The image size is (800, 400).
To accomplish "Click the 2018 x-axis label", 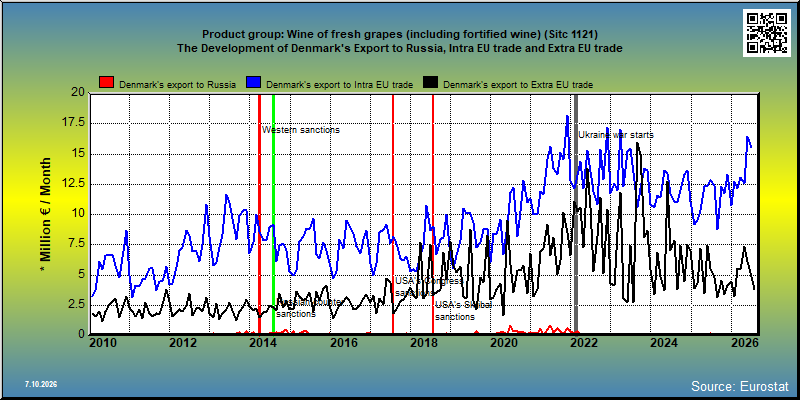I will pos(423,343).
